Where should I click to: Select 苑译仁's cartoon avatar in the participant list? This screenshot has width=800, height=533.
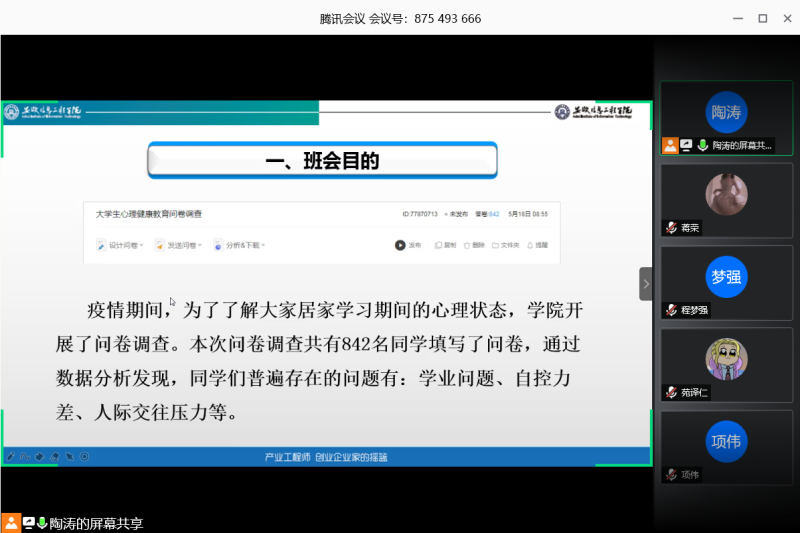click(x=727, y=359)
